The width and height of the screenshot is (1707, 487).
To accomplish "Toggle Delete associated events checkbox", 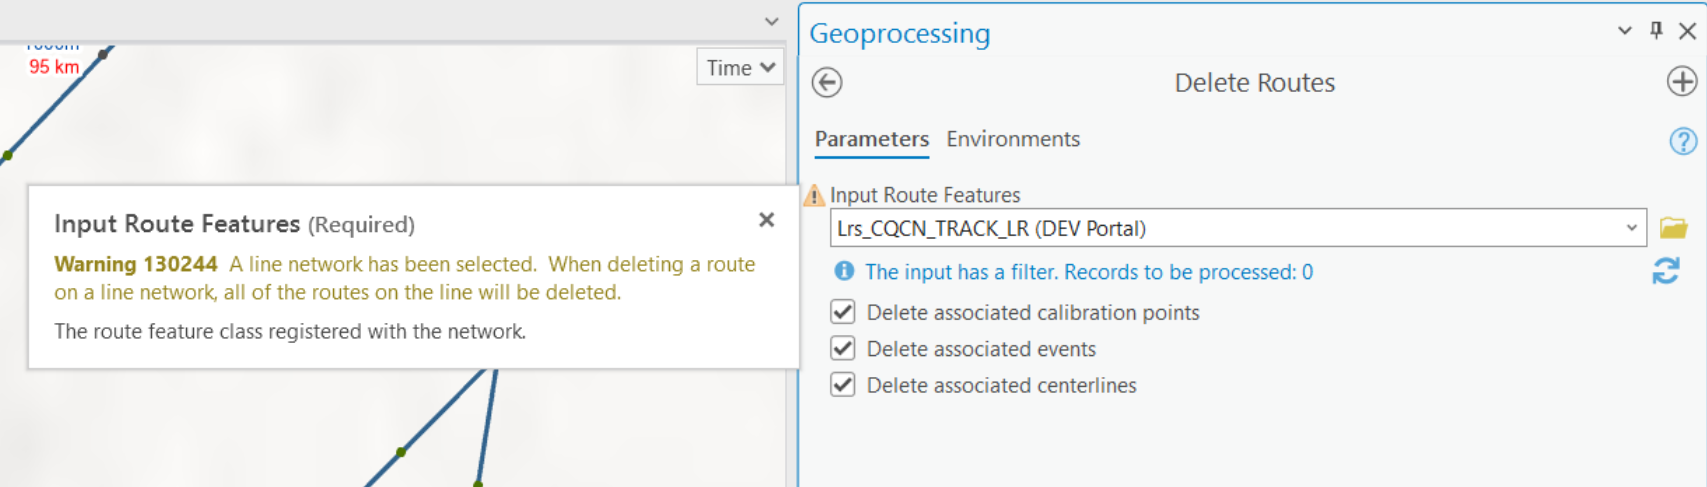I will click(x=843, y=348).
